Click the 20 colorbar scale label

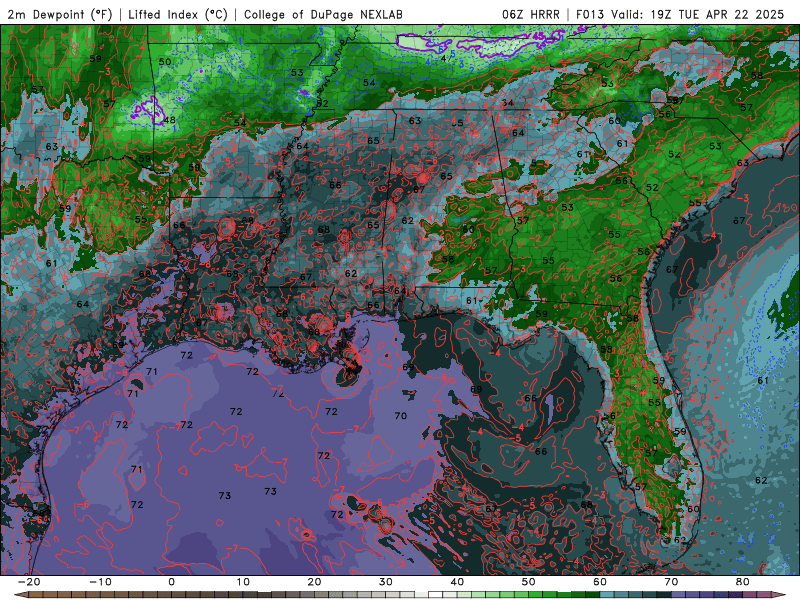click(314, 582)
